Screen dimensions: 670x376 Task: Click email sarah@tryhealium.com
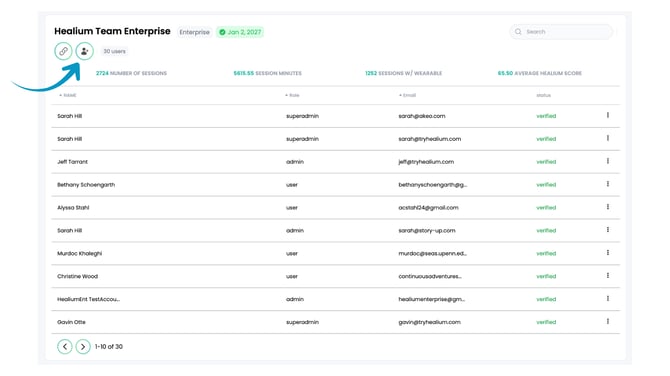point(429,139)
